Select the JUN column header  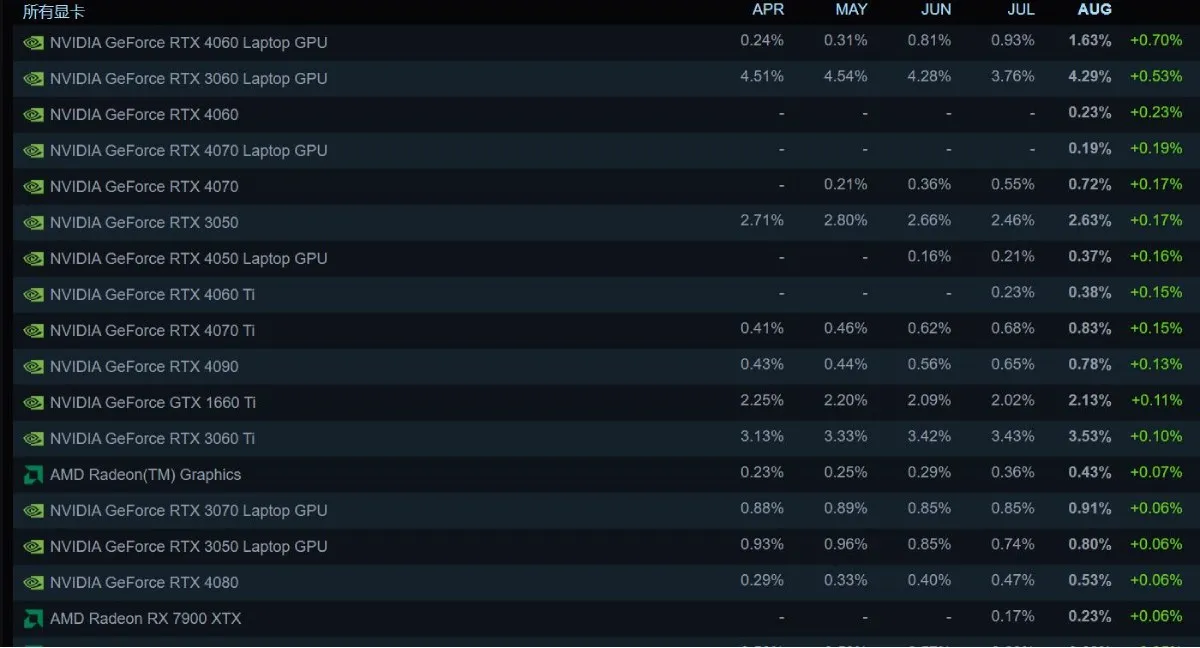pos(935,9)
